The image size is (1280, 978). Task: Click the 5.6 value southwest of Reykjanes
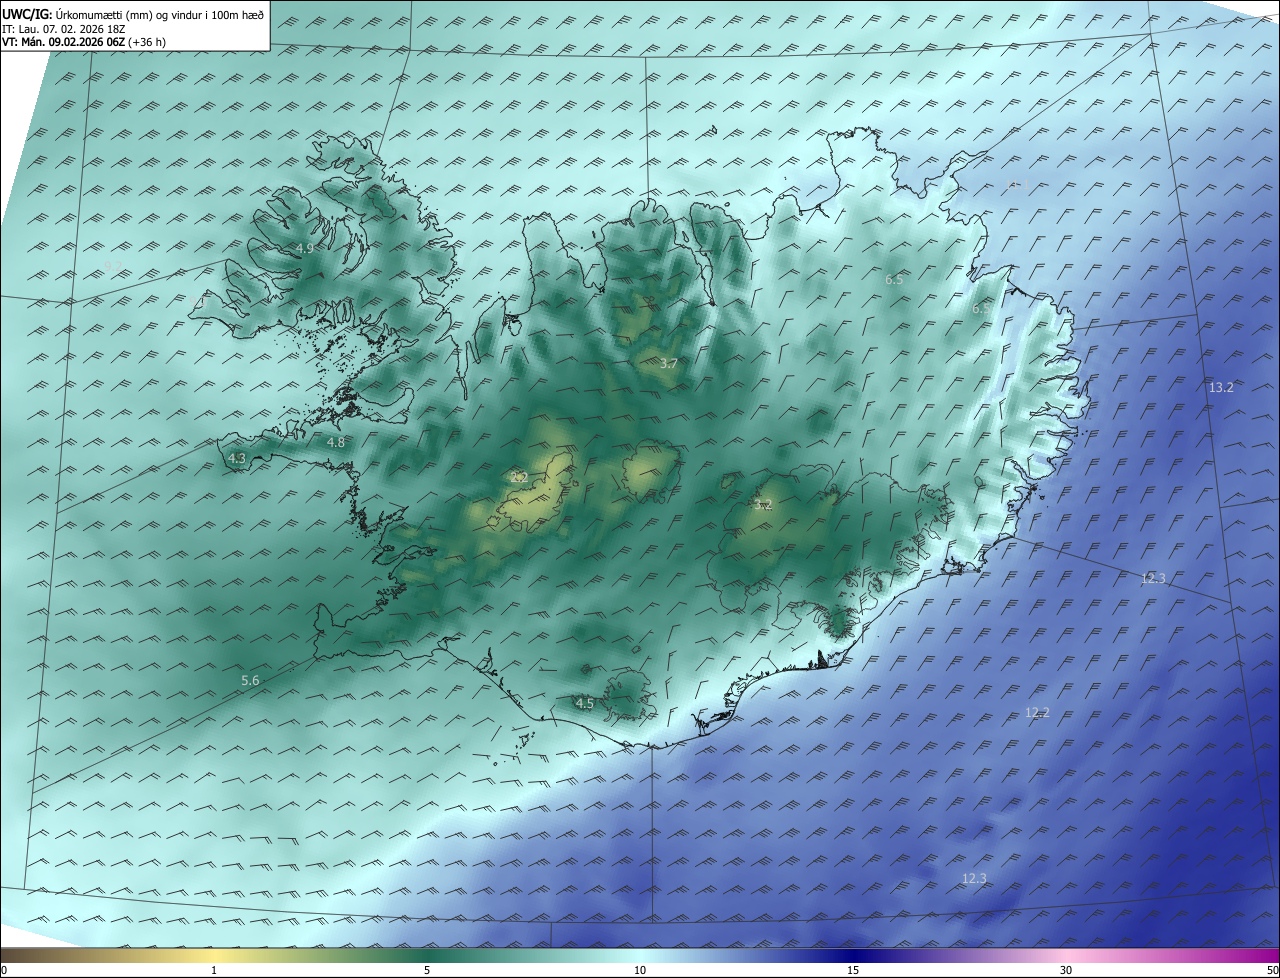250,680
